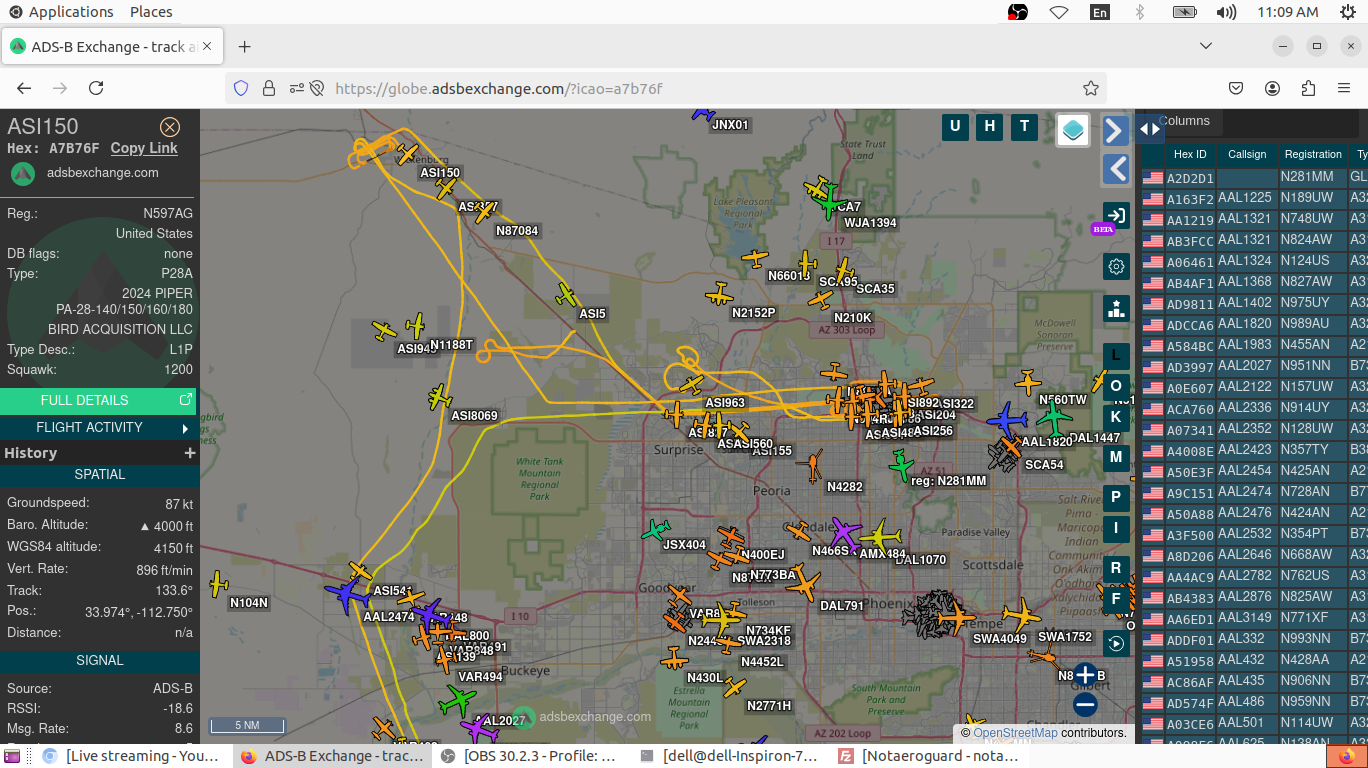This screenshot has width=1368, height=768.
Task: Open the Firefox application menu
Action: [1344, 88]
